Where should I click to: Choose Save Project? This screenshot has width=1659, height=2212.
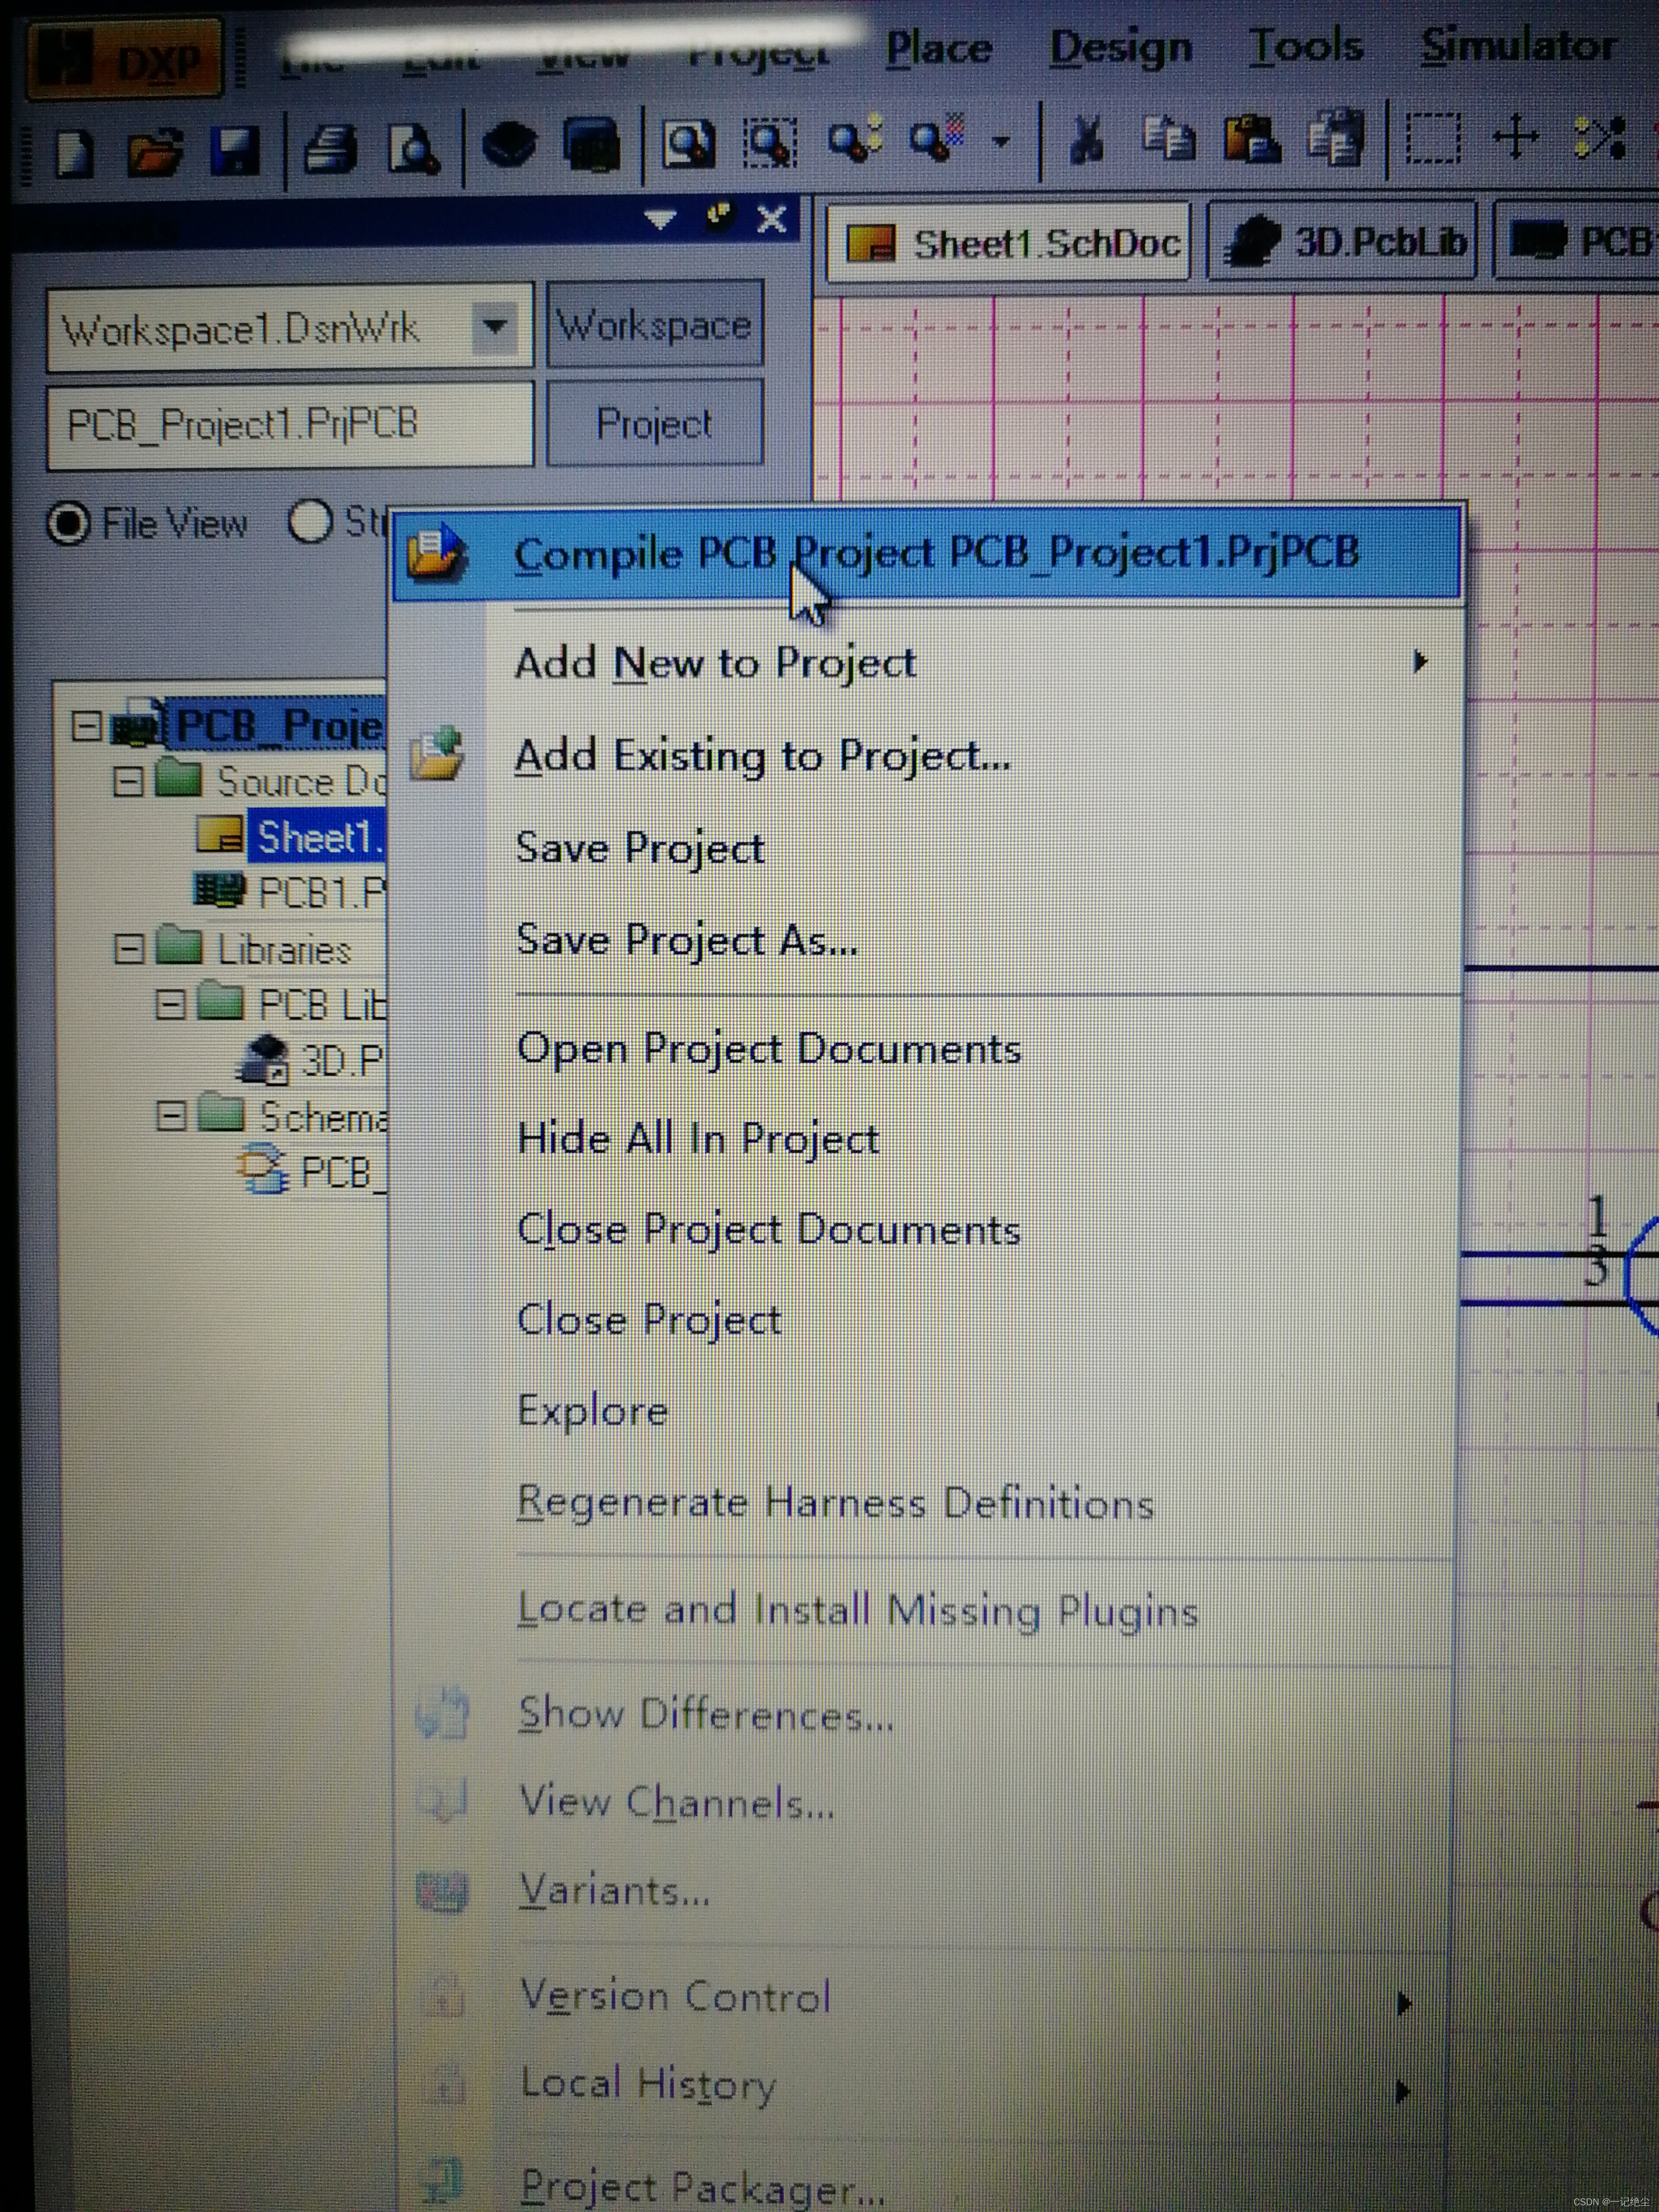tap(927, 849)
